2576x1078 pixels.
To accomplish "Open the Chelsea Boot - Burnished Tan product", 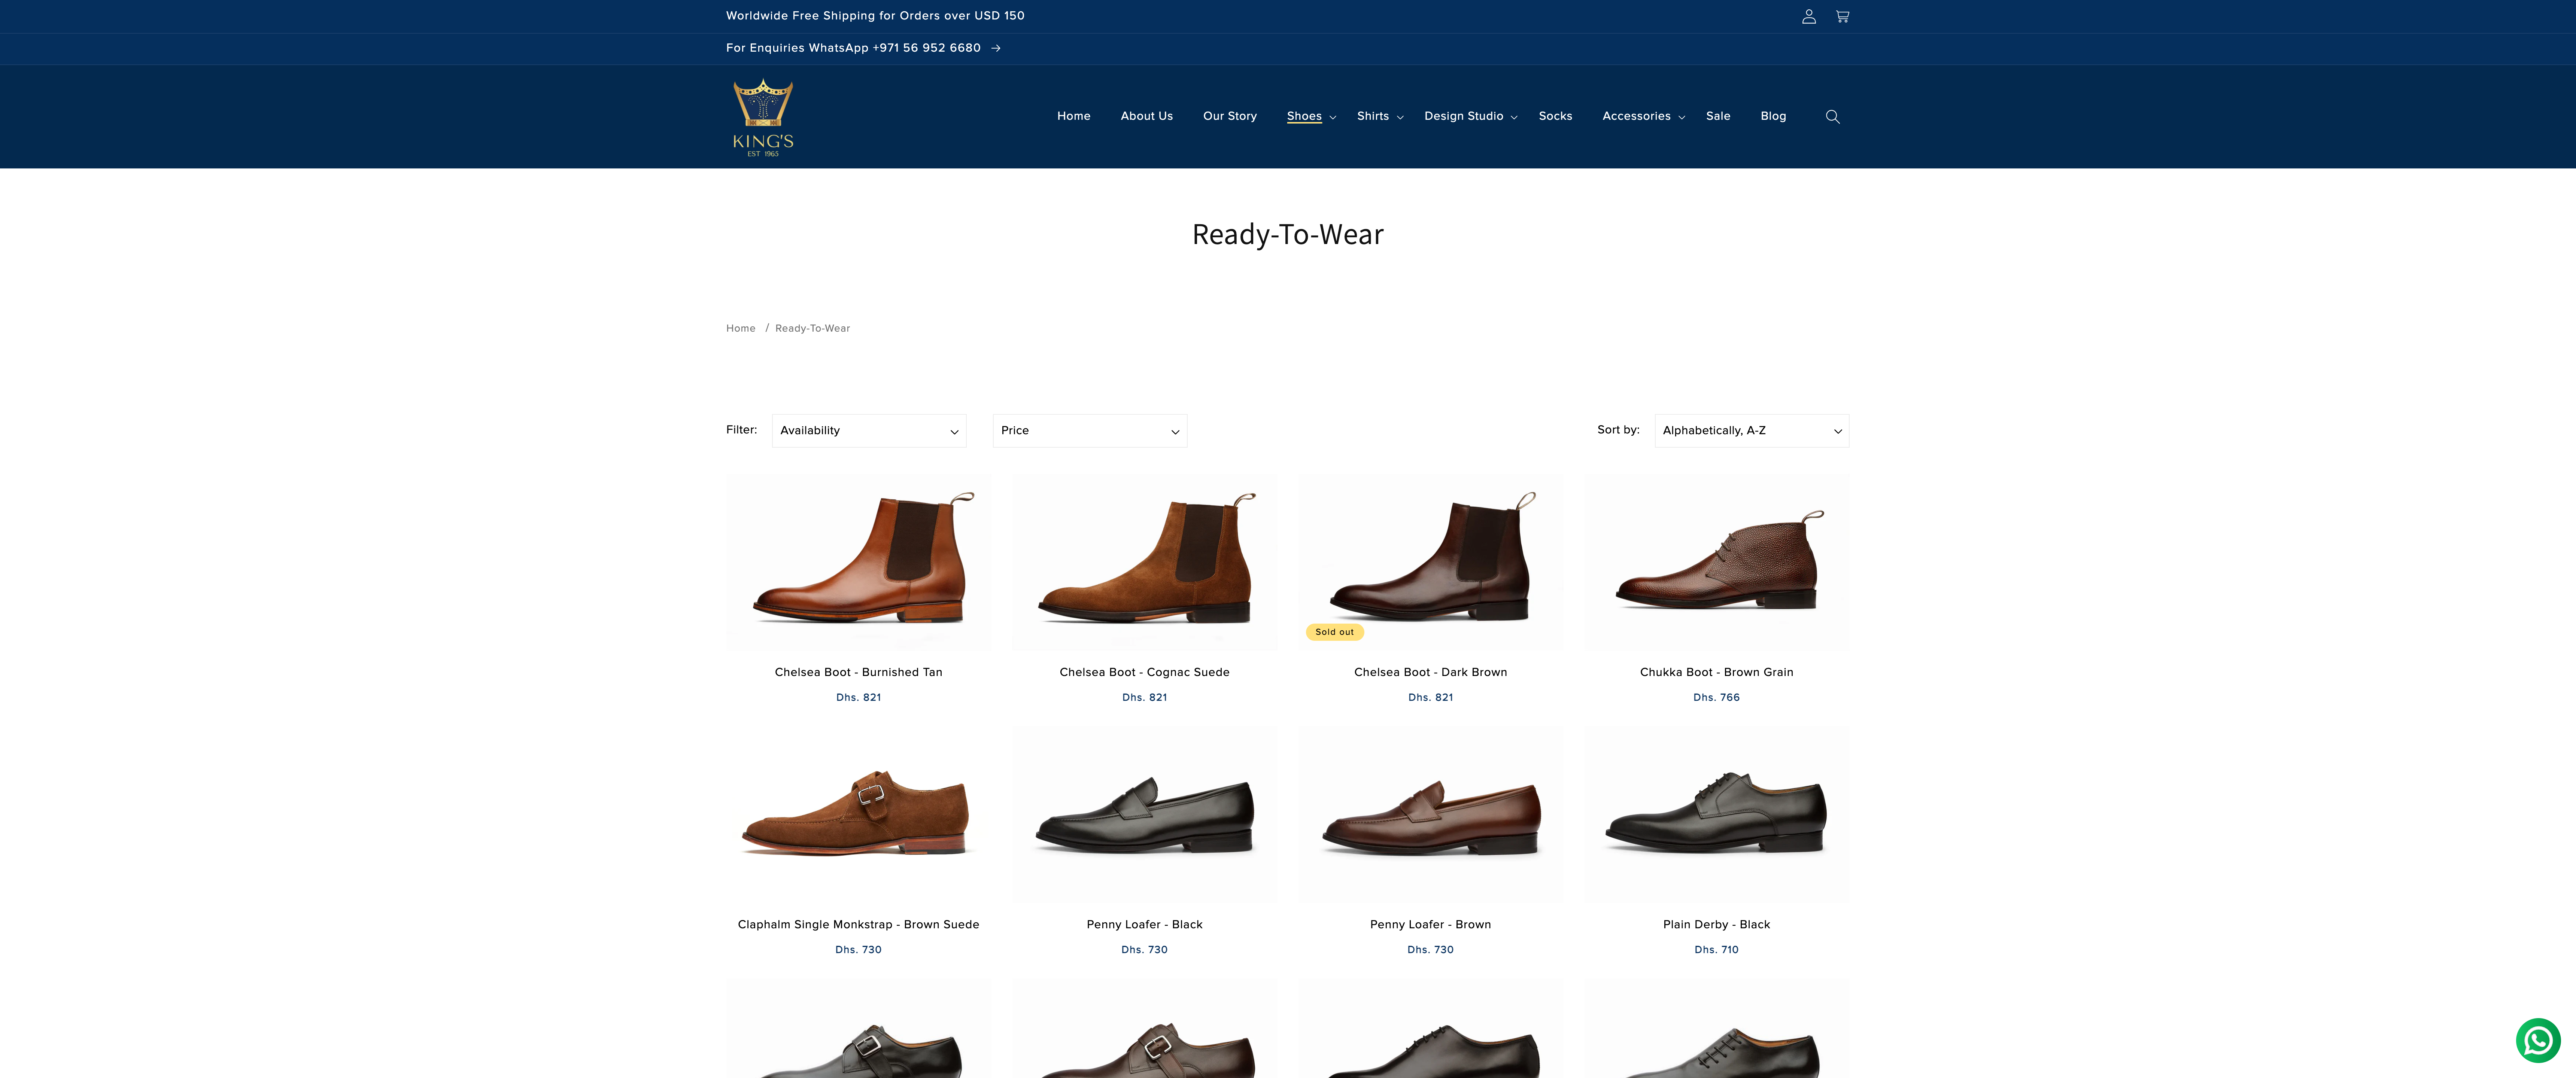I will [858, 672].
